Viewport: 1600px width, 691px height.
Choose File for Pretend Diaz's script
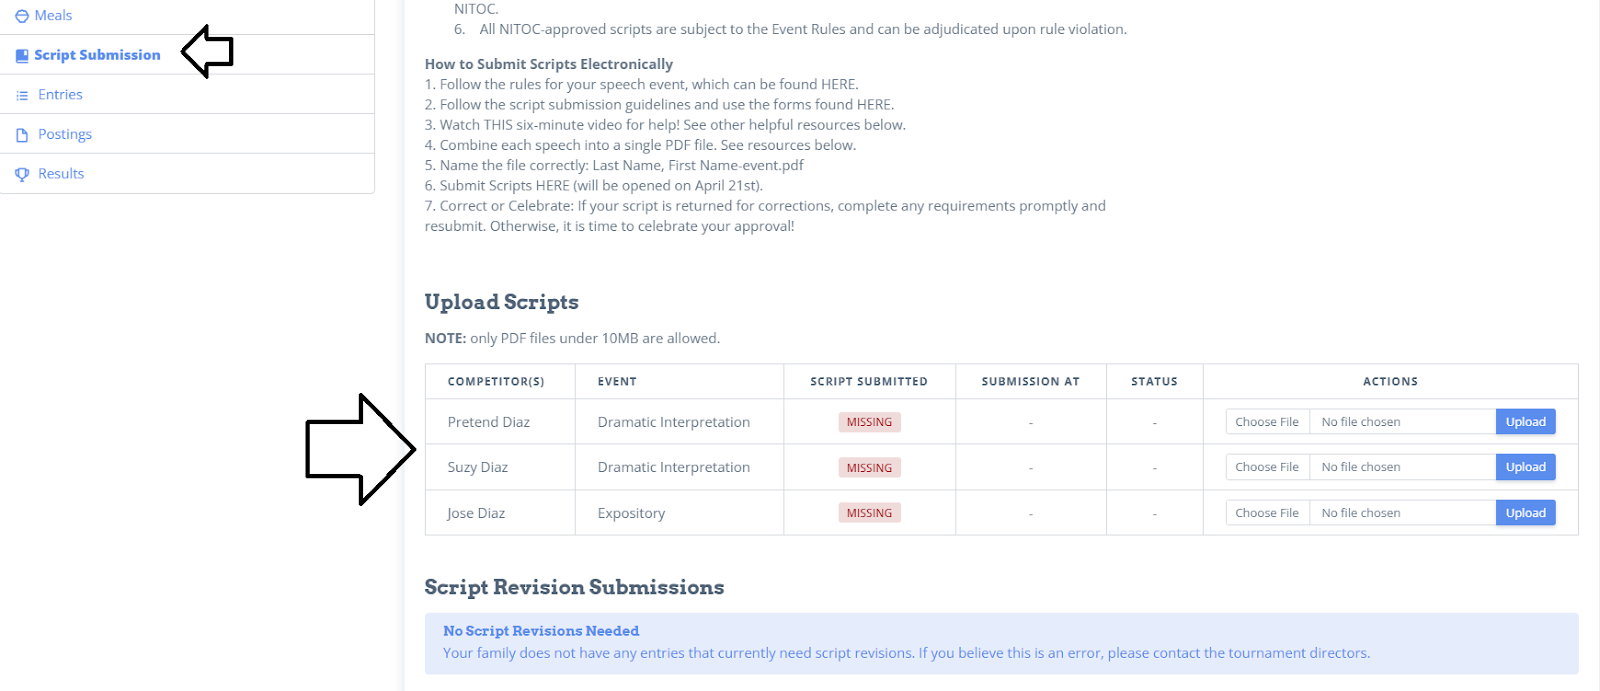(1266, 421)
